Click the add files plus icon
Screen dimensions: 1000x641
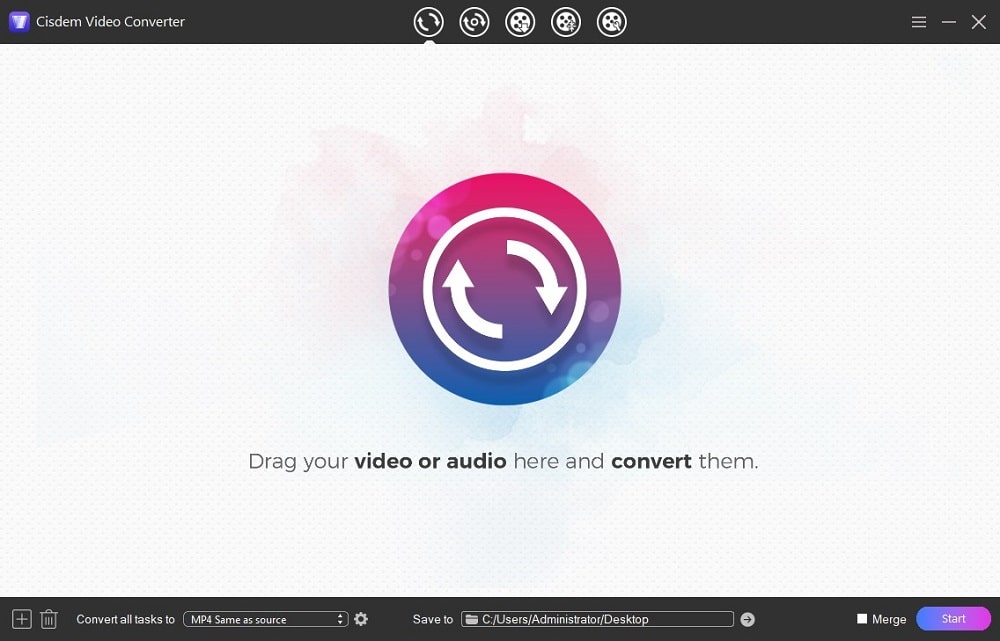[x=22, y=619]
